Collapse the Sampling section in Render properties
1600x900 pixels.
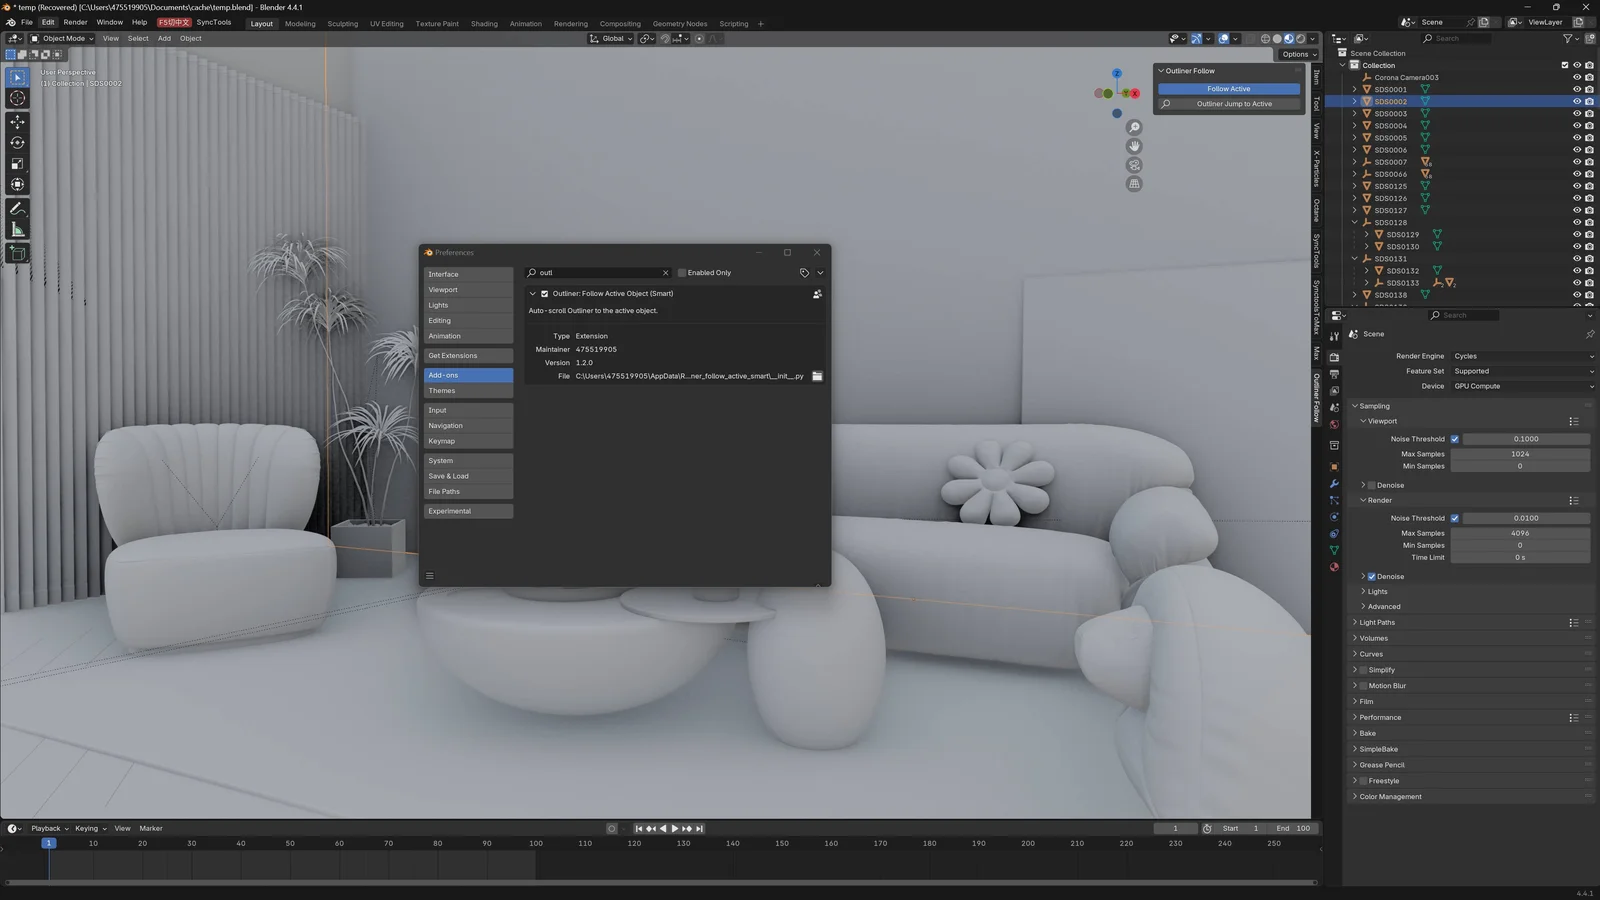click(1356, 406)
